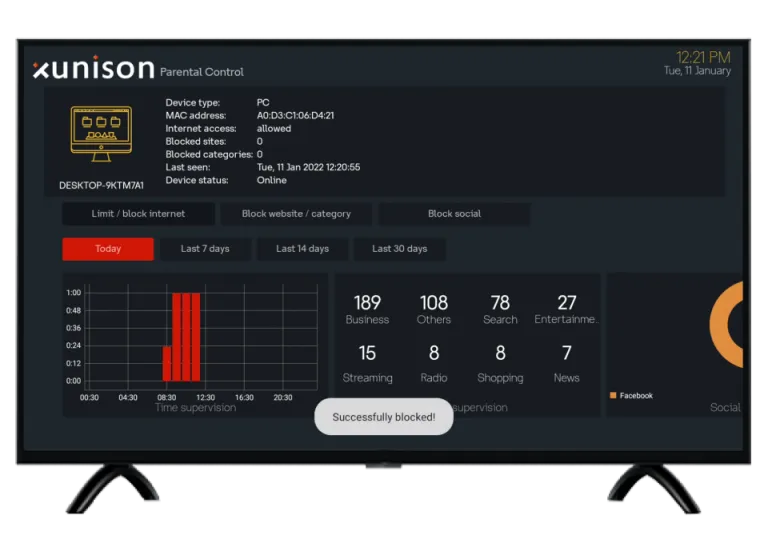The height and width of the screenshot is (559, 768).
Task: Open the Limit / block internet option
Action: coord(138,214)
